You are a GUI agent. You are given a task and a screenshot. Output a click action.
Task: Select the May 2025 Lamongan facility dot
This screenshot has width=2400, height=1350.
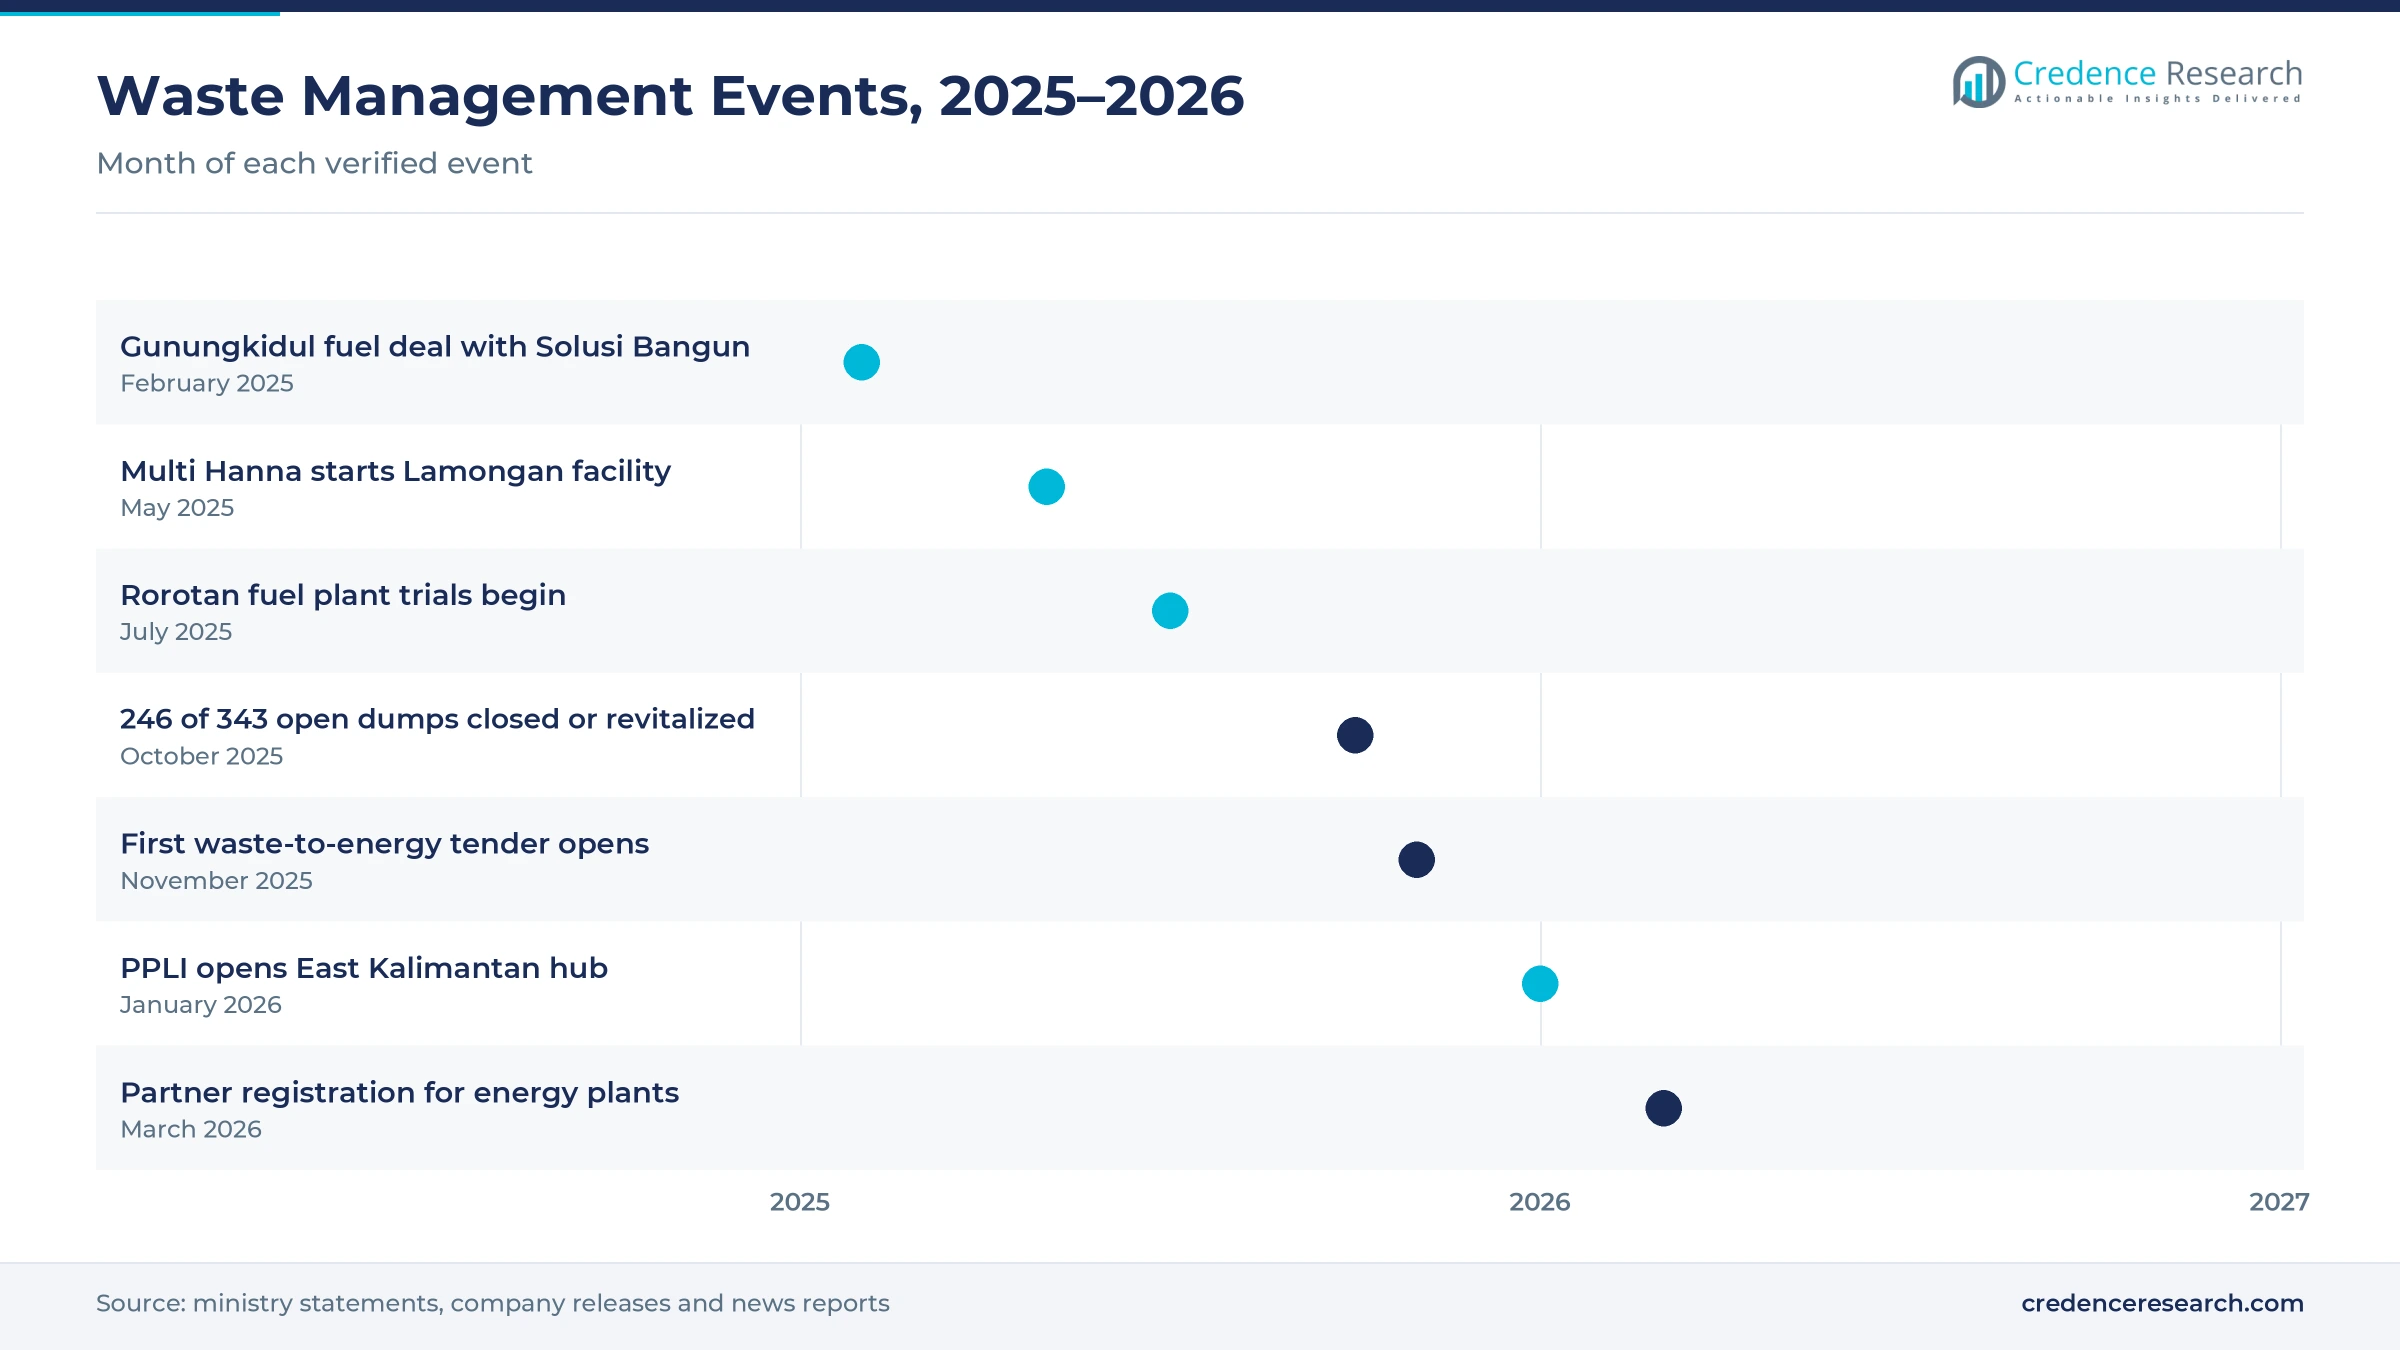(x=1046, y=487)
